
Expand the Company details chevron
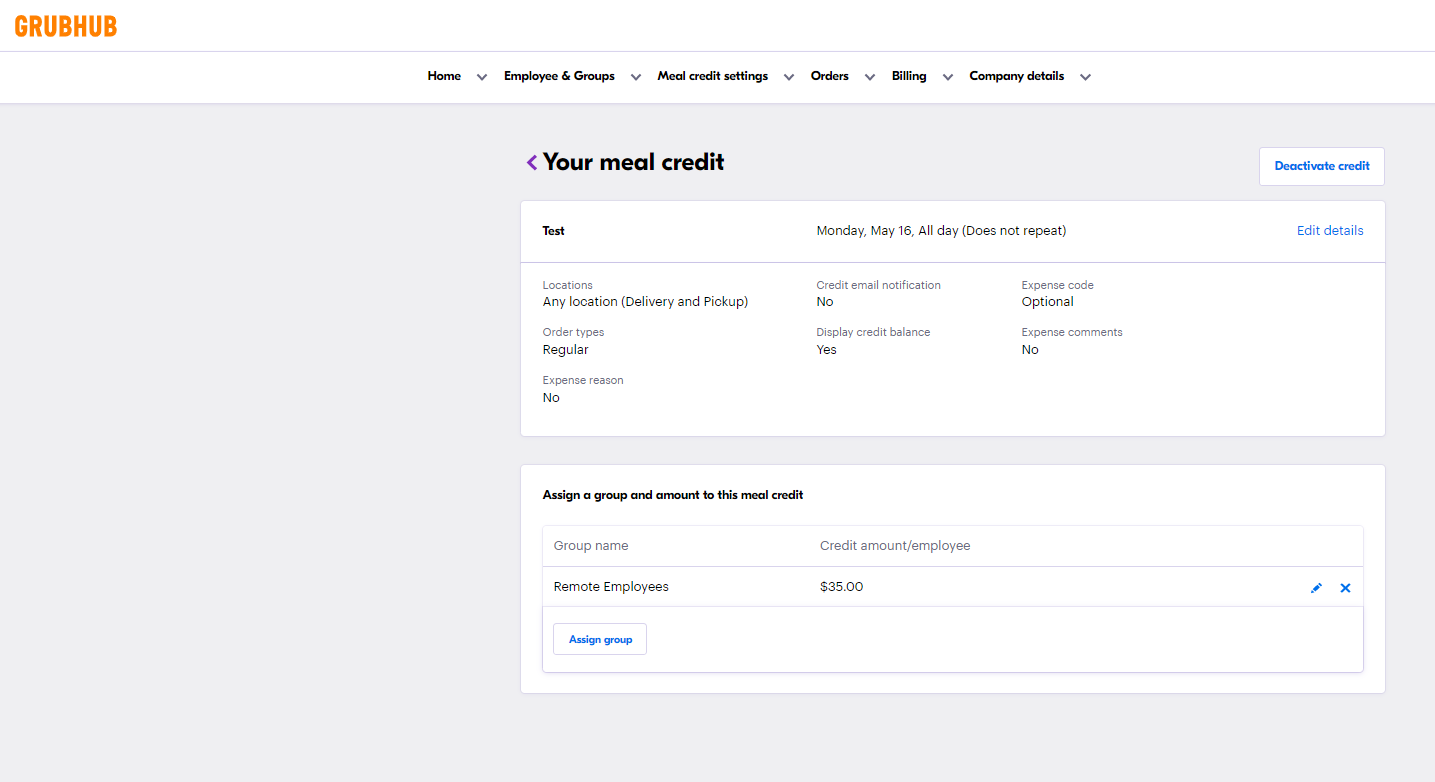pyautogui.click(x=1085, y=77)
